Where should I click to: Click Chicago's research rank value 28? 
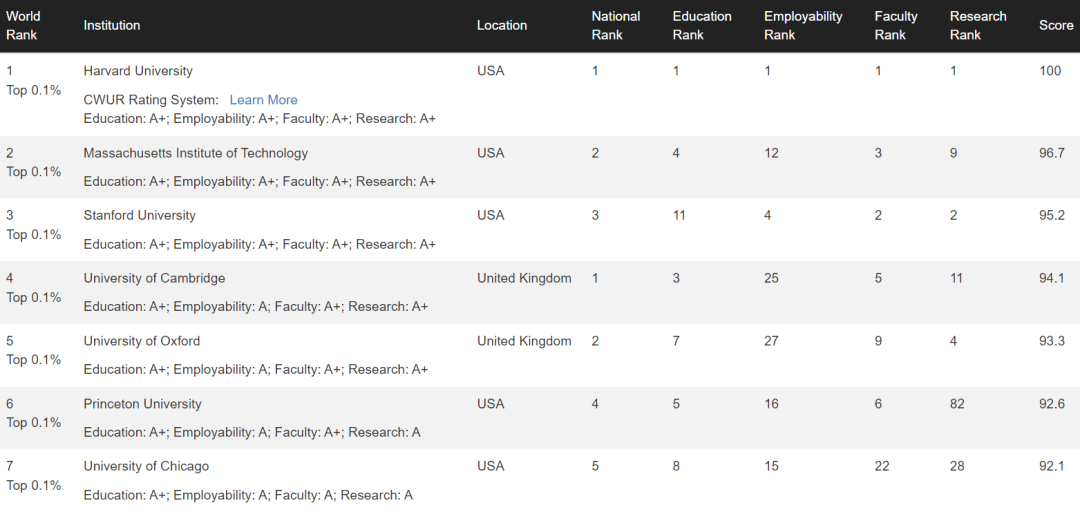[957, 467]
